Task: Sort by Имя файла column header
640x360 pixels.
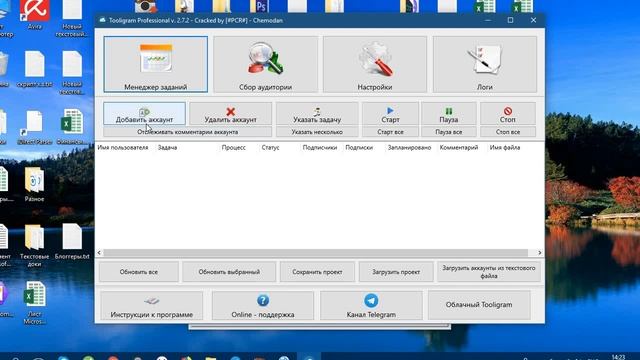Action: pyautogui.click(x=505, y=147)
